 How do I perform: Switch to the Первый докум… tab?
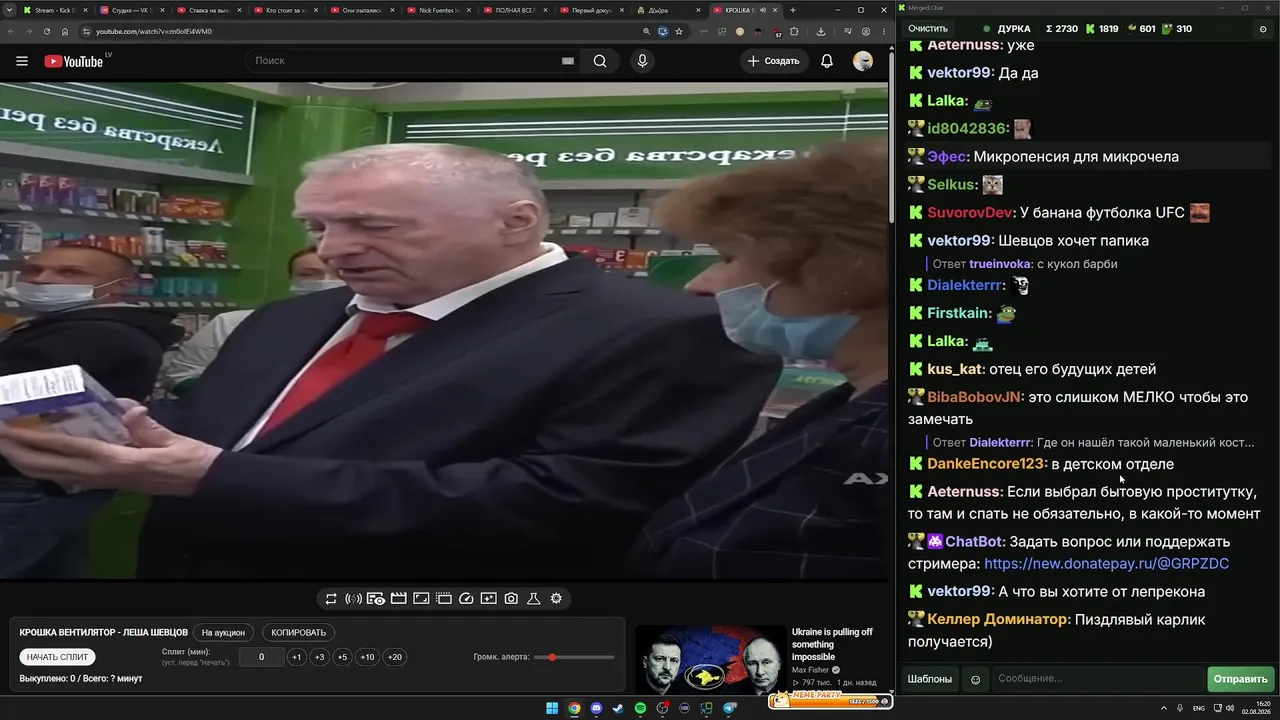[592, 10]
